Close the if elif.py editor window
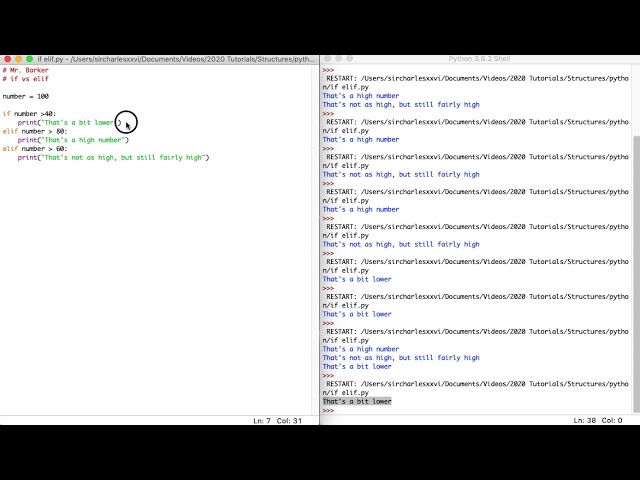 [7, 59]
